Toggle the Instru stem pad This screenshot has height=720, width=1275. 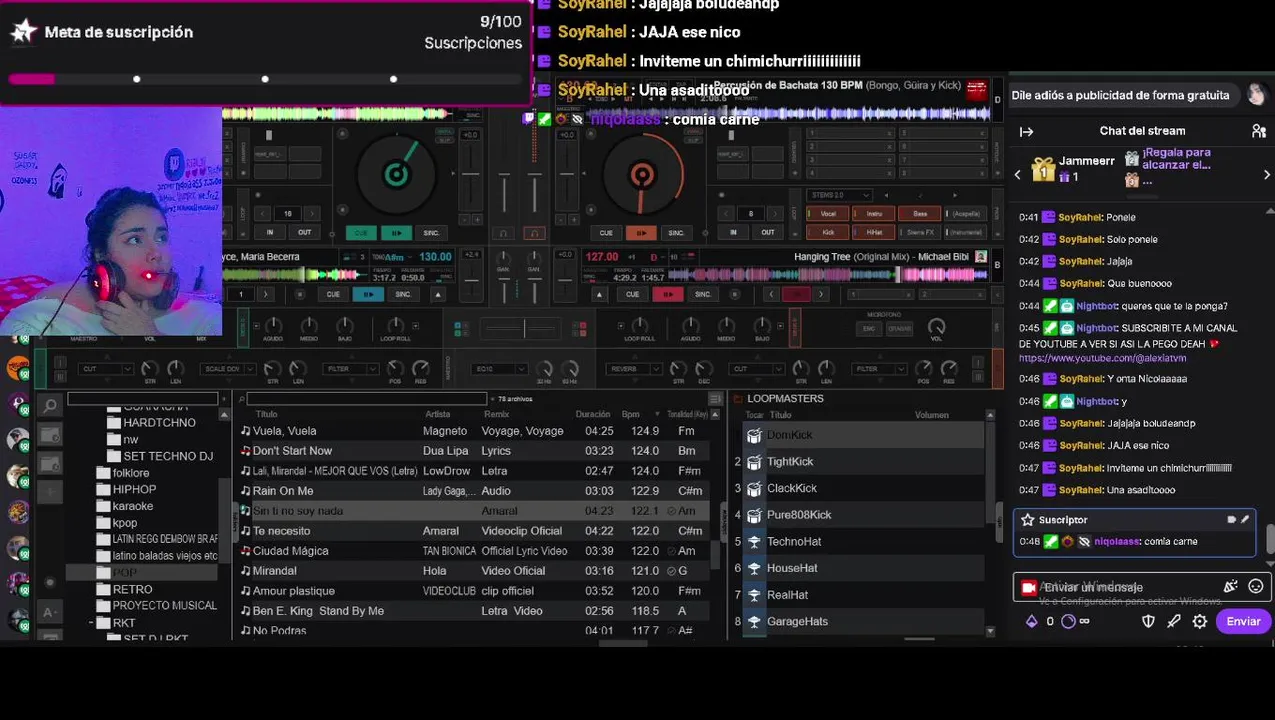(874, 214)
